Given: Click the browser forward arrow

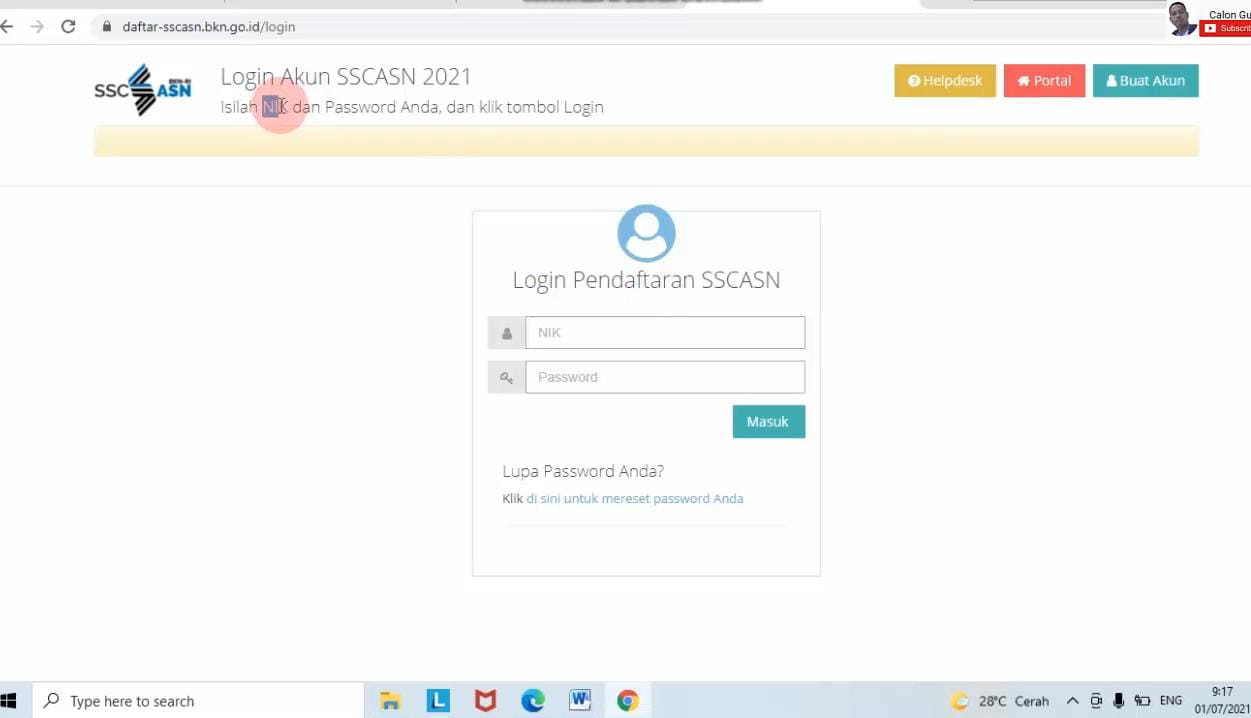Looking at the screenshot, I should pyautogui.click(x=37, y=27).
